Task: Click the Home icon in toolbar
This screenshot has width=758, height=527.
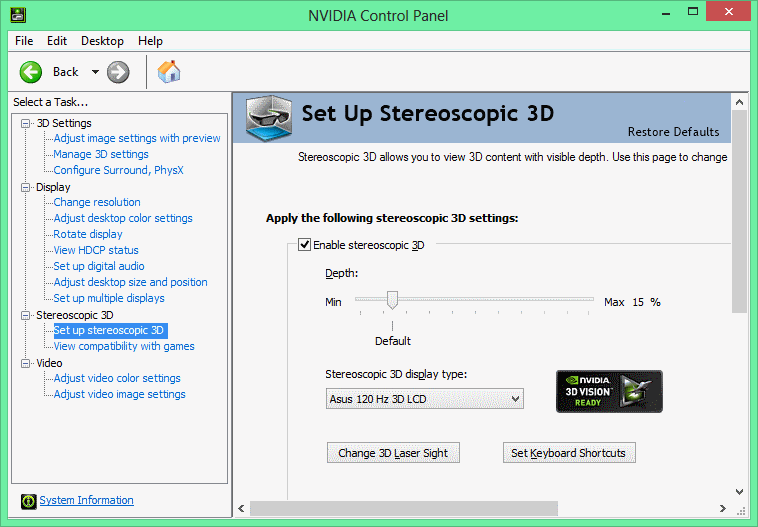Action: click(x=169, y=72)
